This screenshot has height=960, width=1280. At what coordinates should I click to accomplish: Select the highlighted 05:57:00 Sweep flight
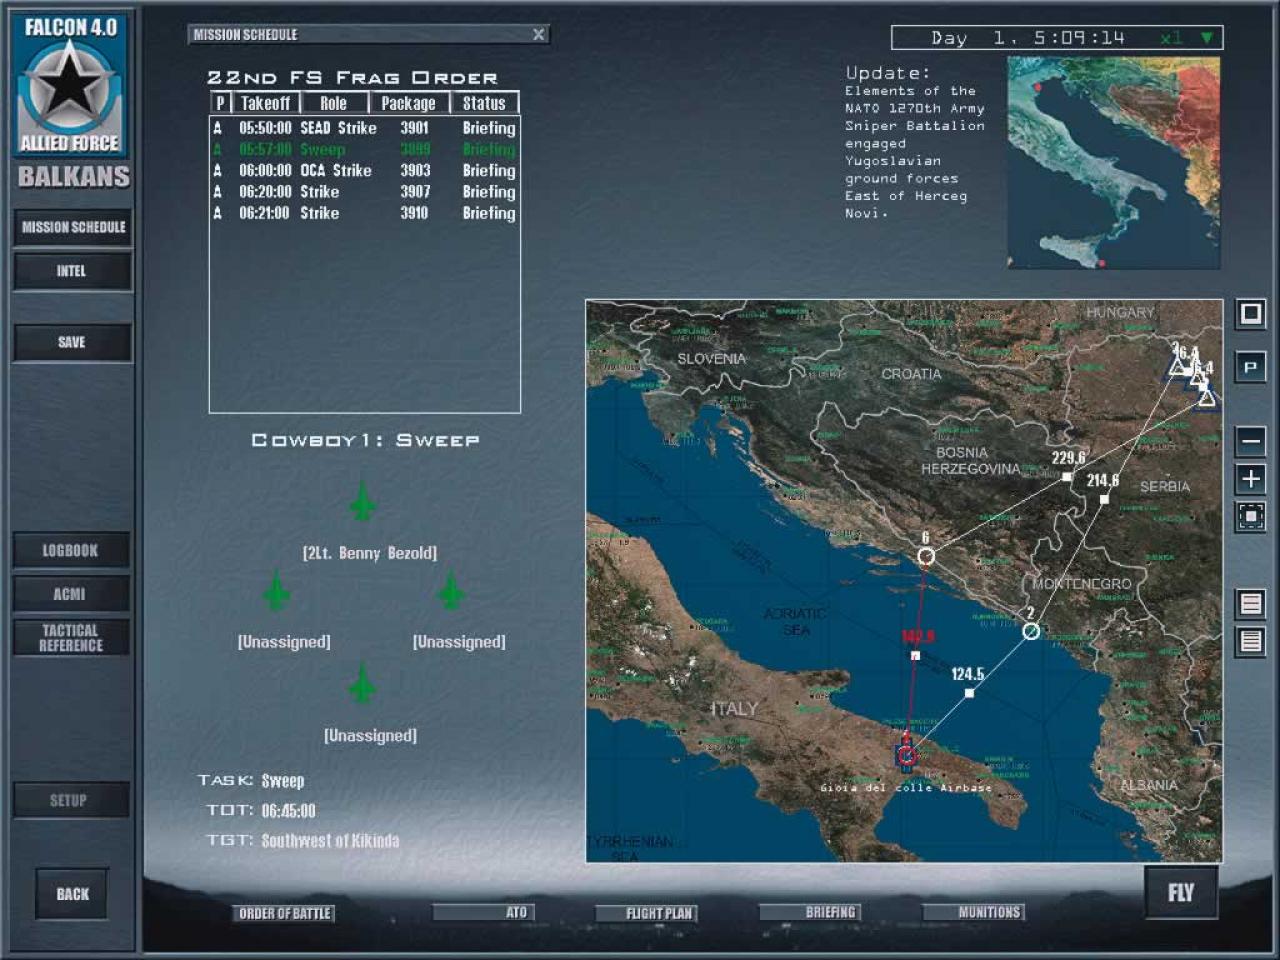point(364,149)
